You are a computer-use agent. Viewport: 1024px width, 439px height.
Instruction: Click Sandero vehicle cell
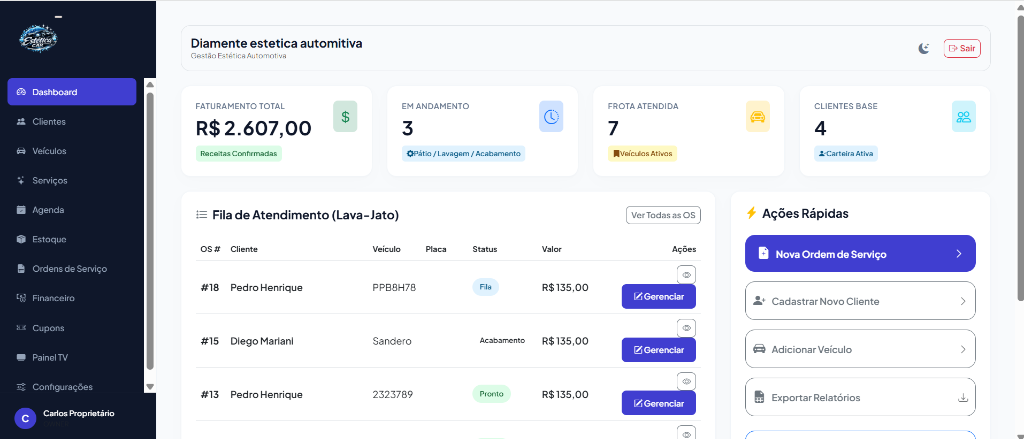coord(392,341)
